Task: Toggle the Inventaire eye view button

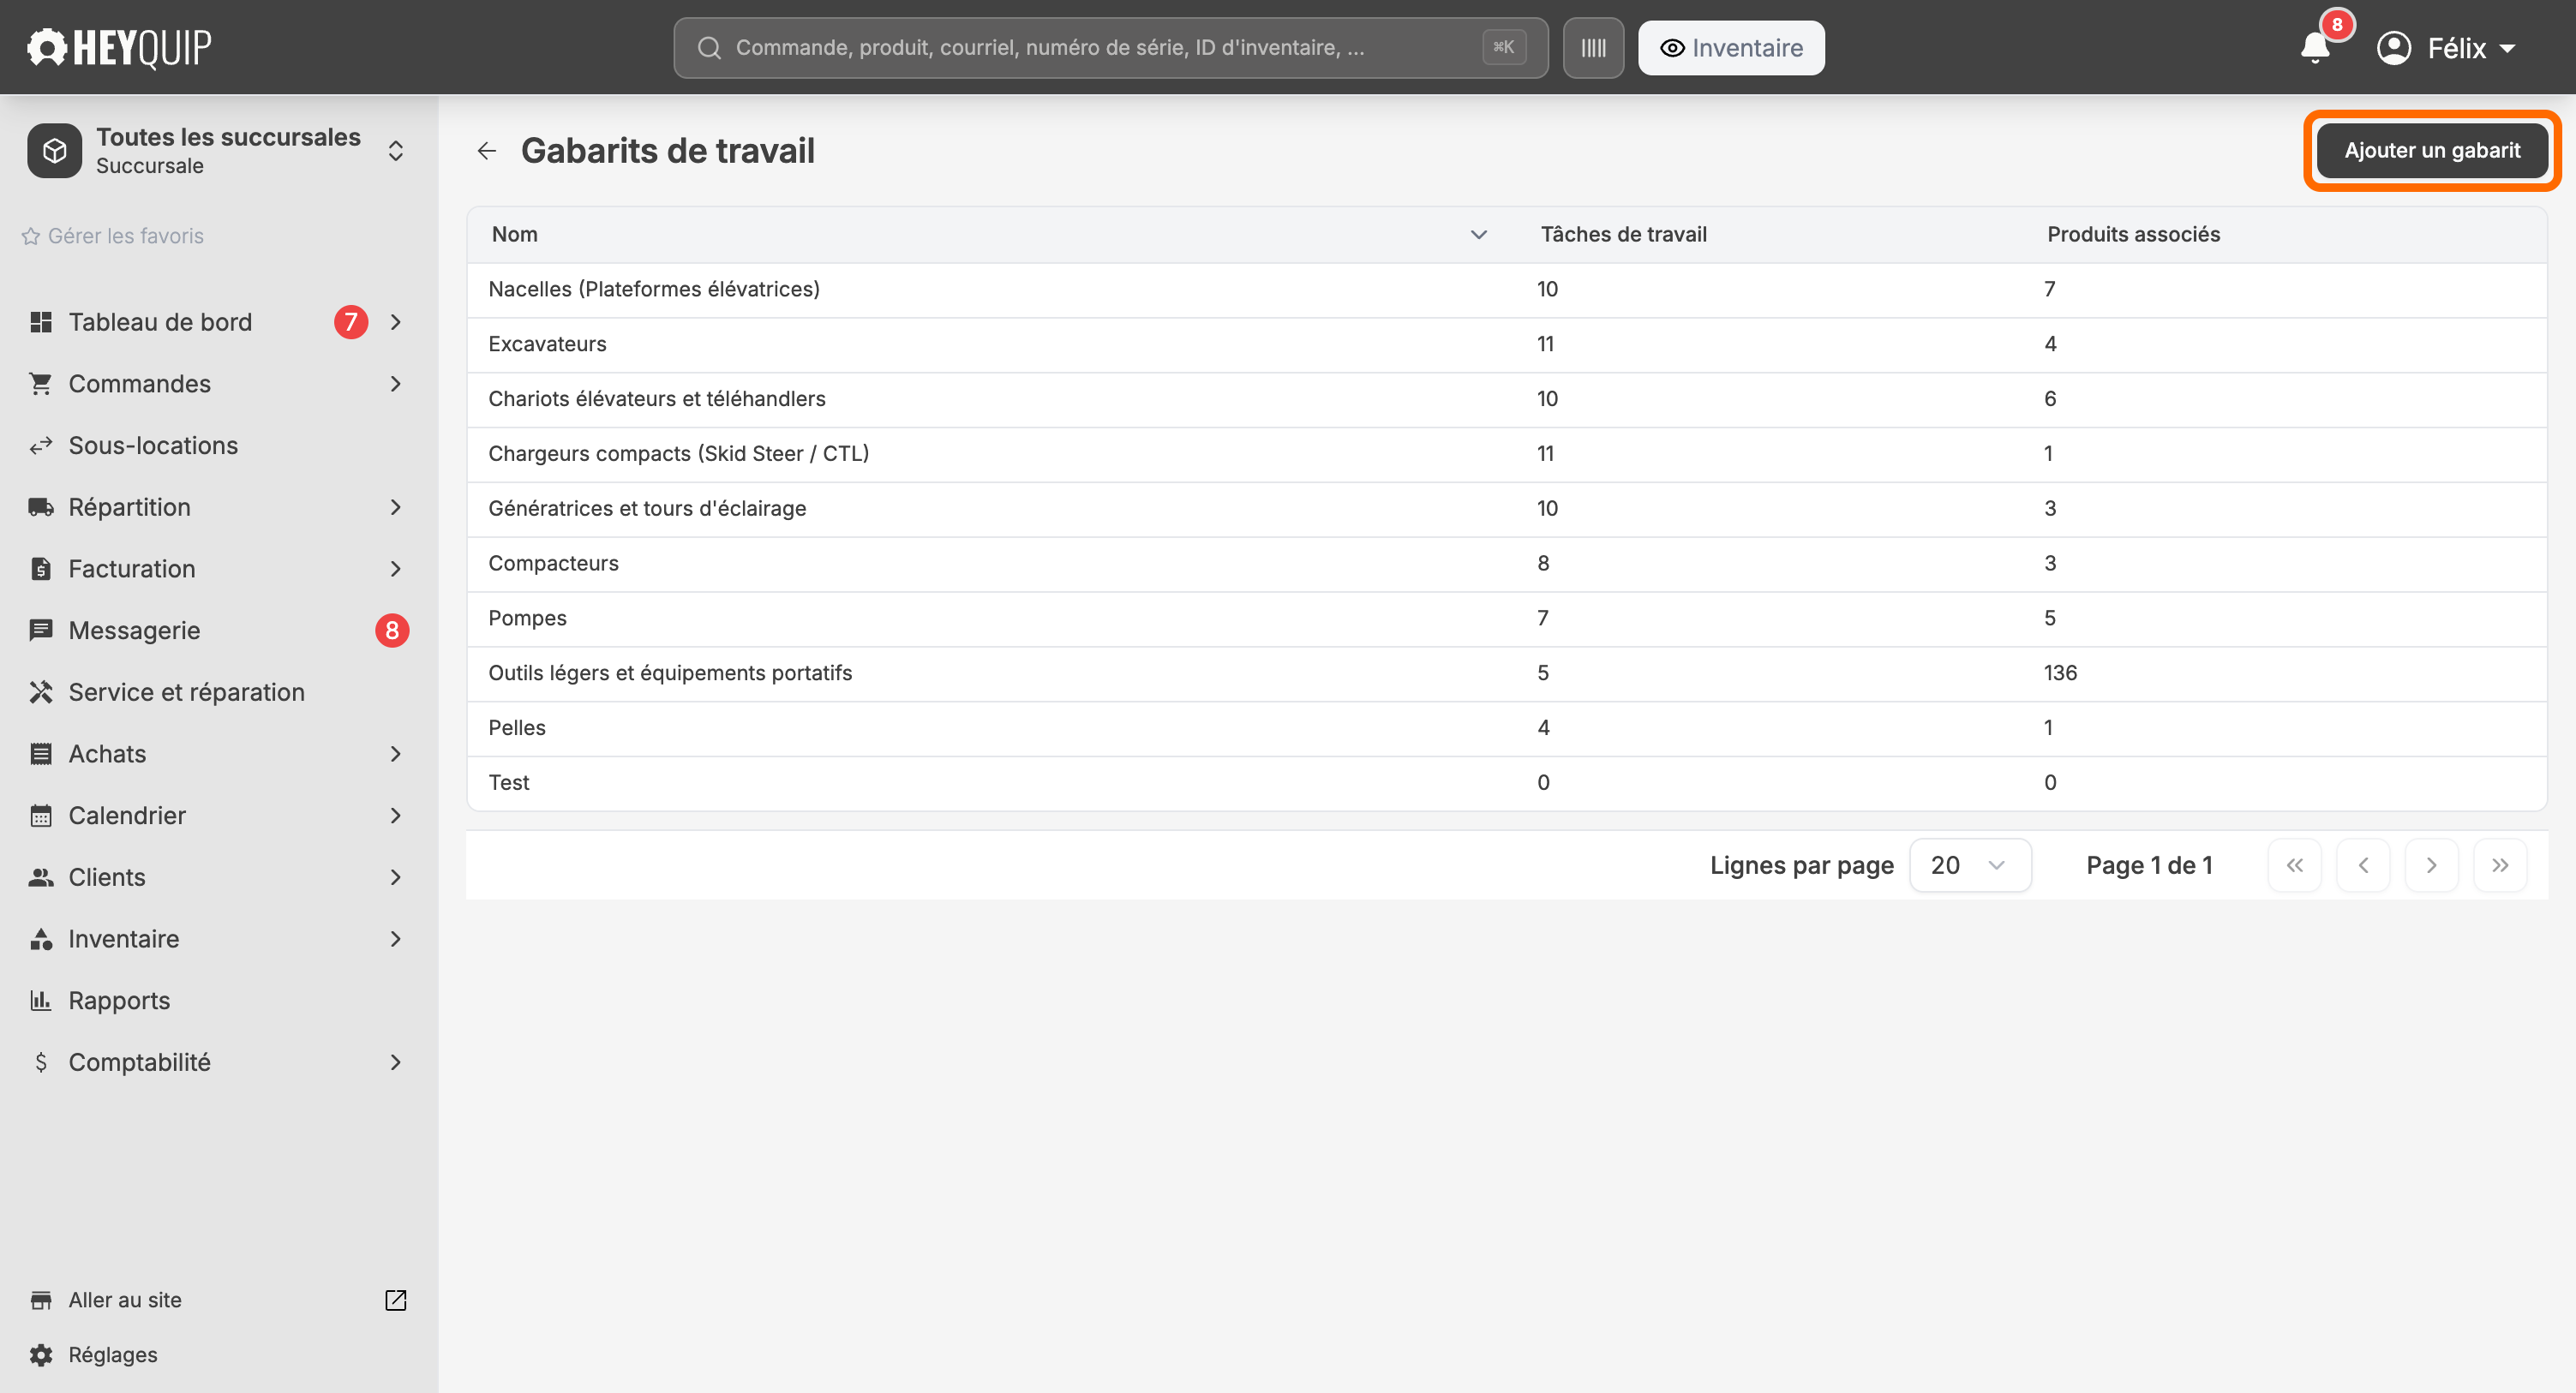Action: click(1731, 47)
